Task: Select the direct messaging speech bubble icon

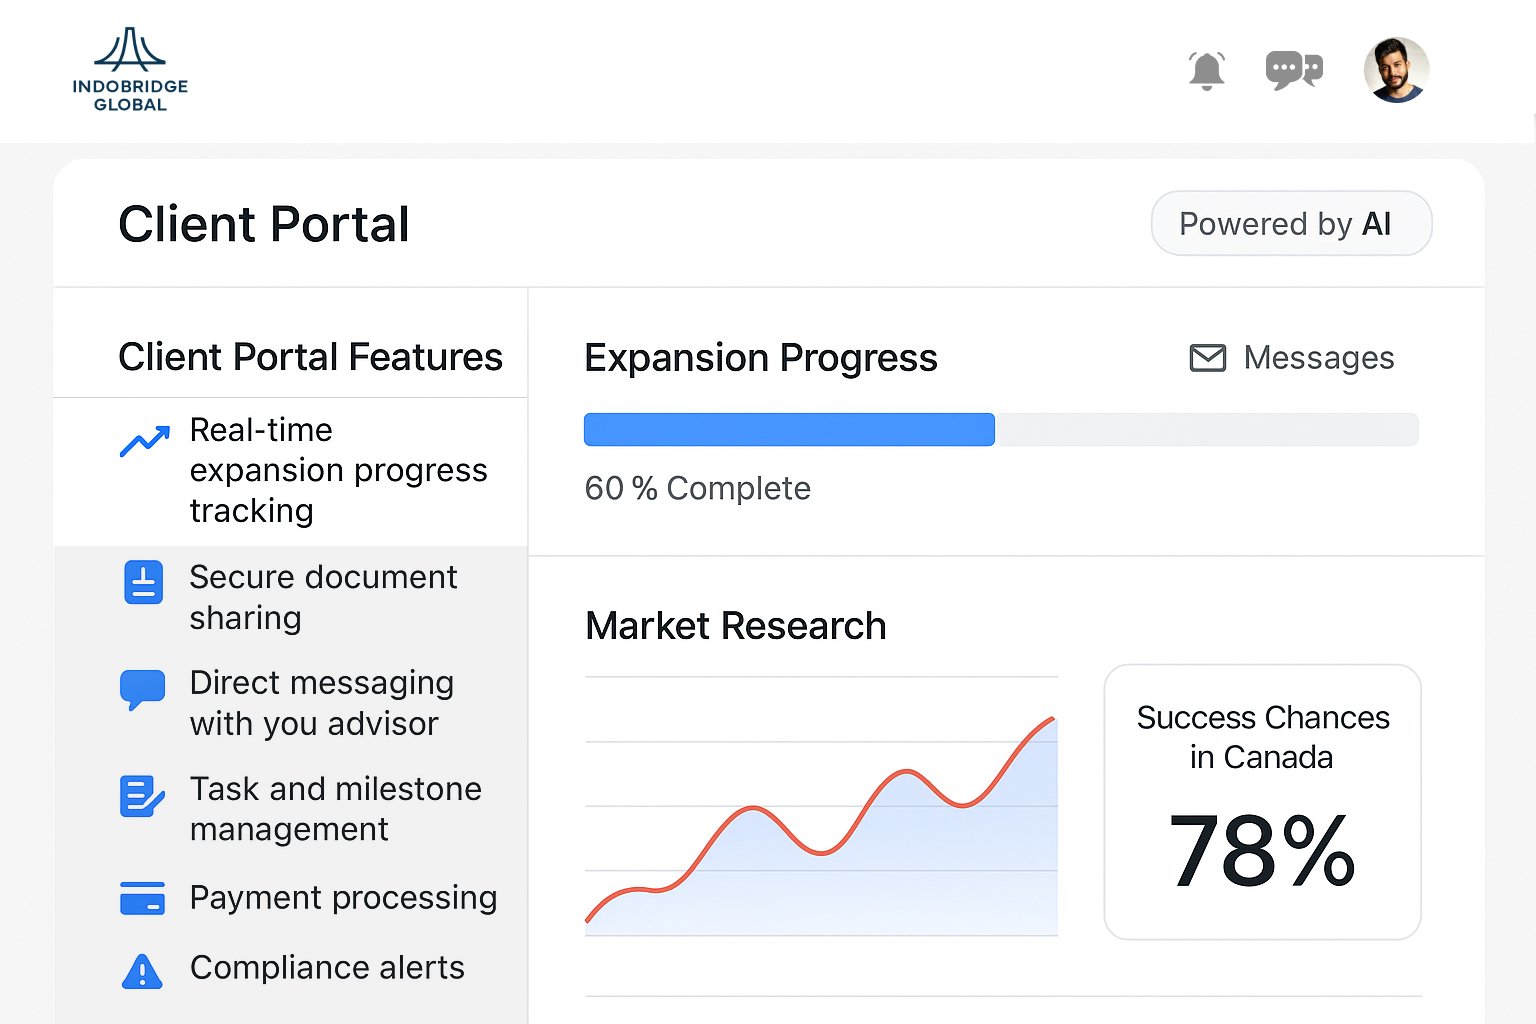Action: 142,686
